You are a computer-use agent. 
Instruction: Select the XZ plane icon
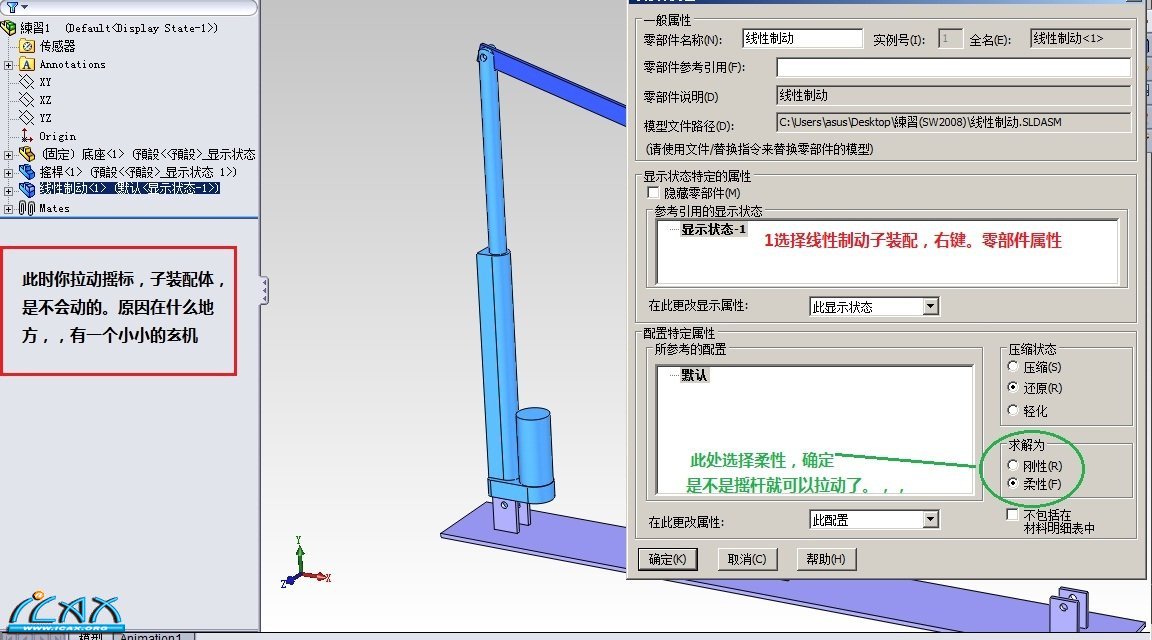pyautogui.click(x=26, y=99)
